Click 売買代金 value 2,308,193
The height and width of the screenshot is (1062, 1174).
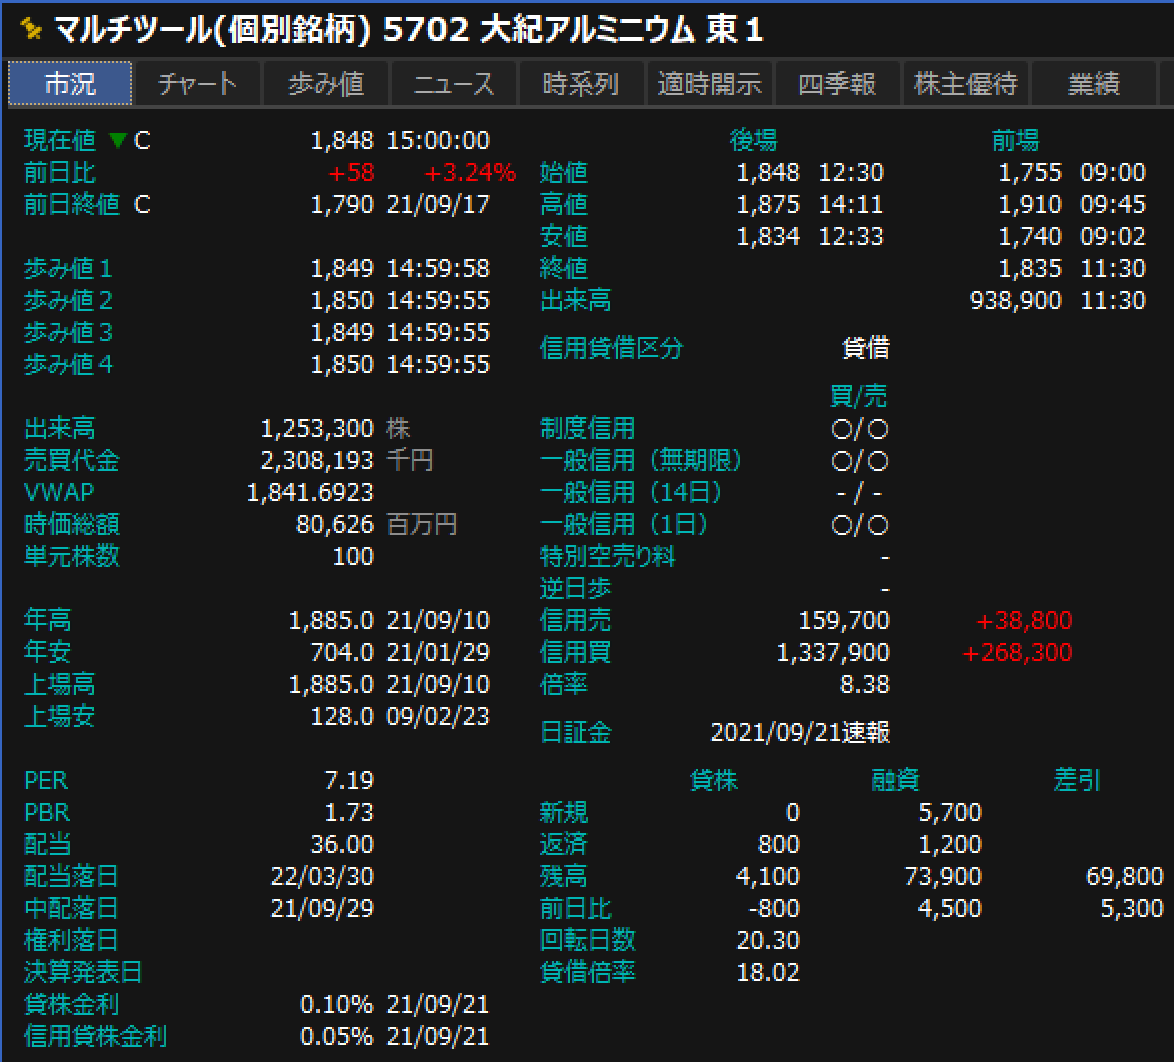coord(317,460)
